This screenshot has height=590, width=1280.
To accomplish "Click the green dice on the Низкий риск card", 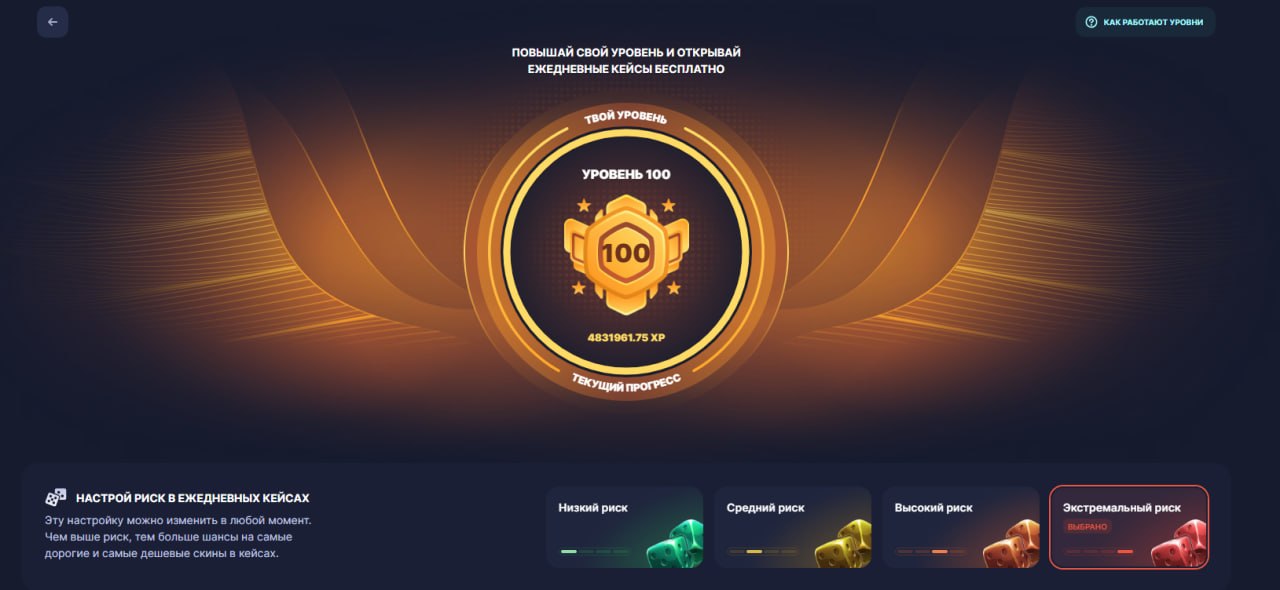I will [x=675, y=543].
